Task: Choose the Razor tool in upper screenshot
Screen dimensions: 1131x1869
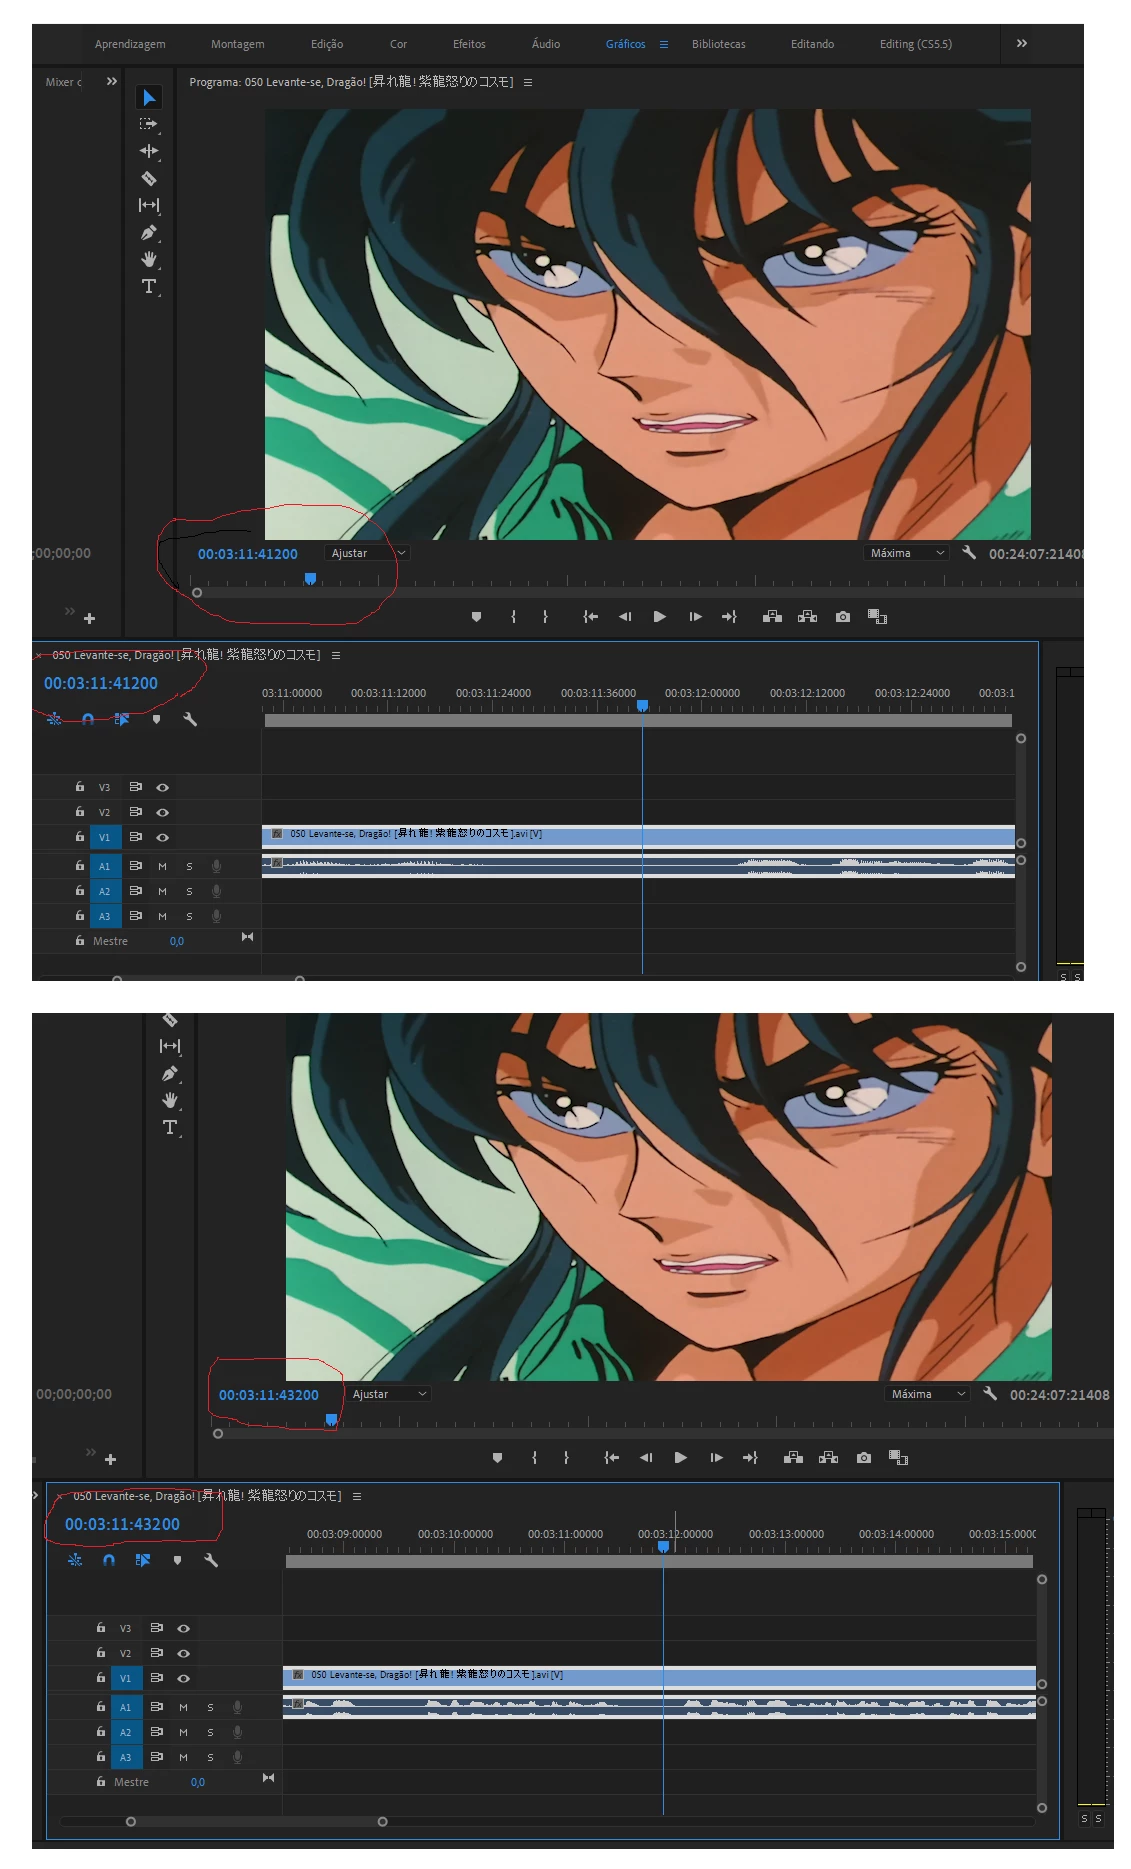Action: pyautogui.click(x=149, y=178)
